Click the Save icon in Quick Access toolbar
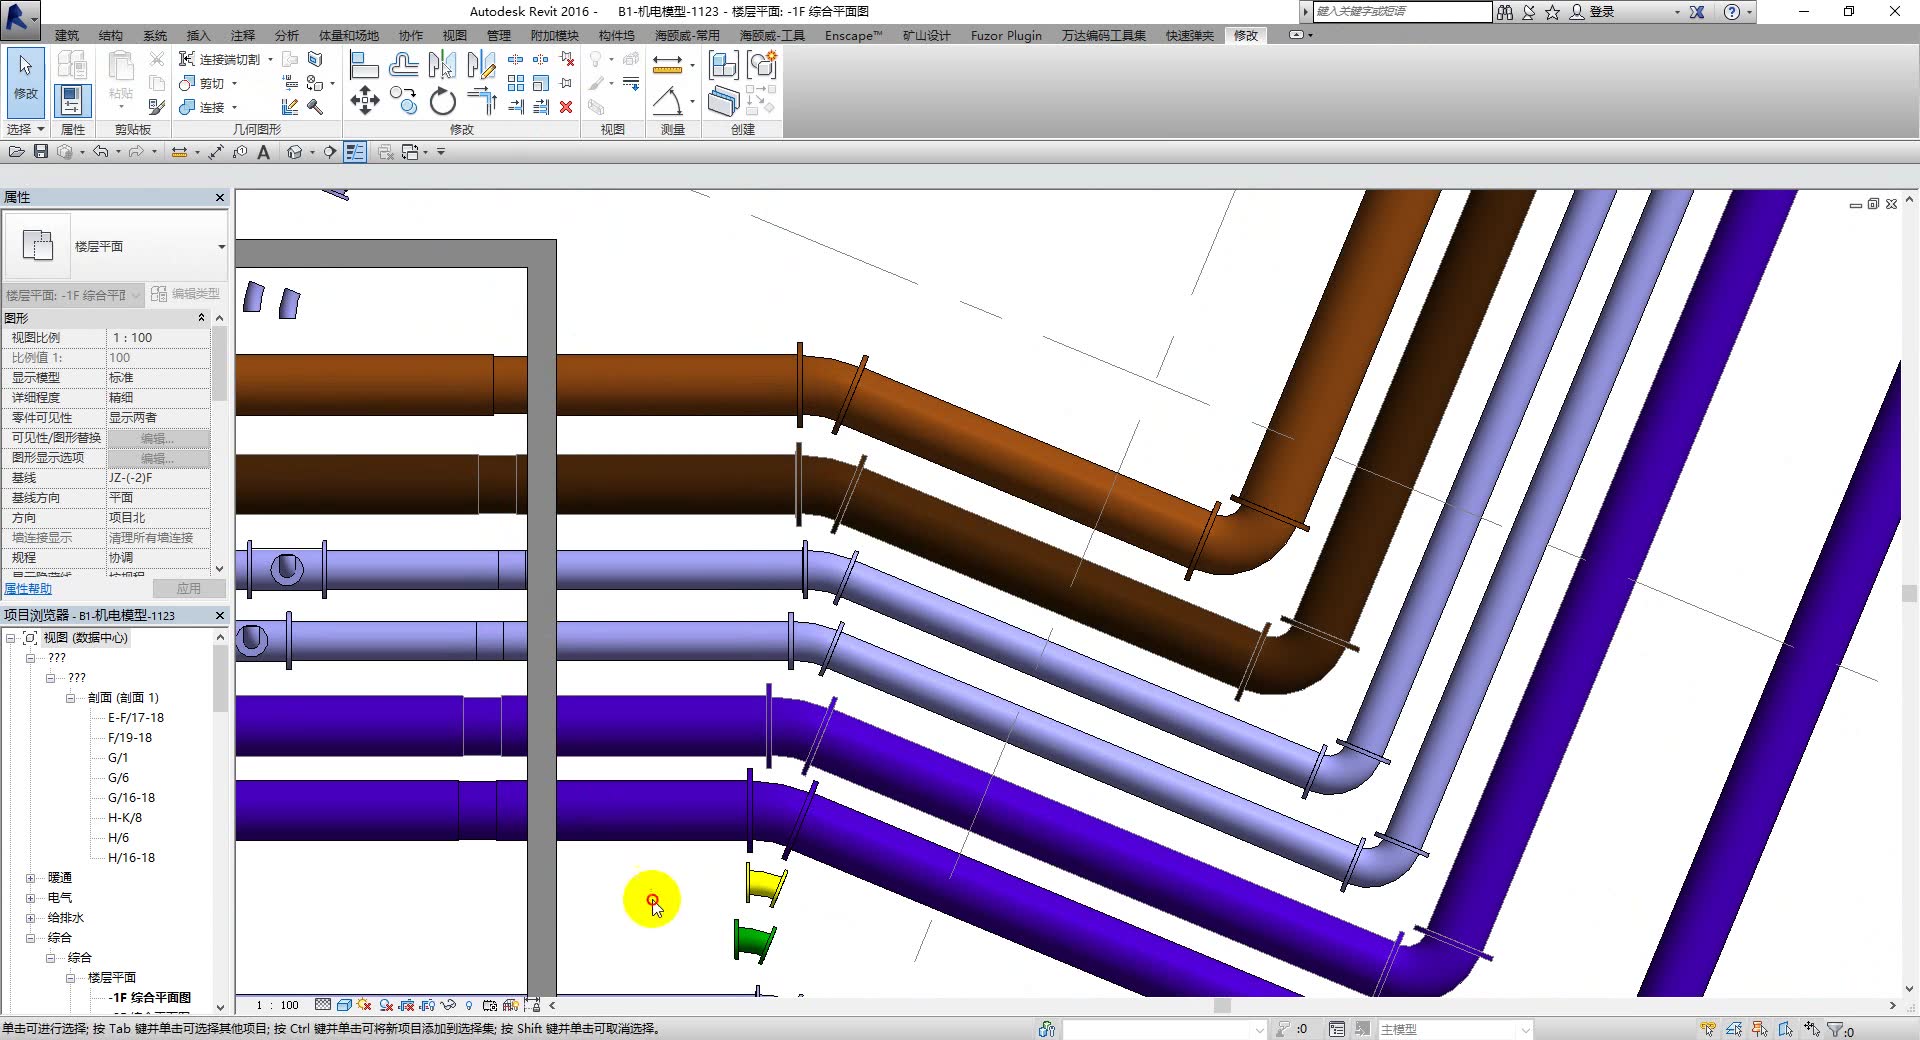This screenshot has width=1920, height=1040. coord(41,151)
